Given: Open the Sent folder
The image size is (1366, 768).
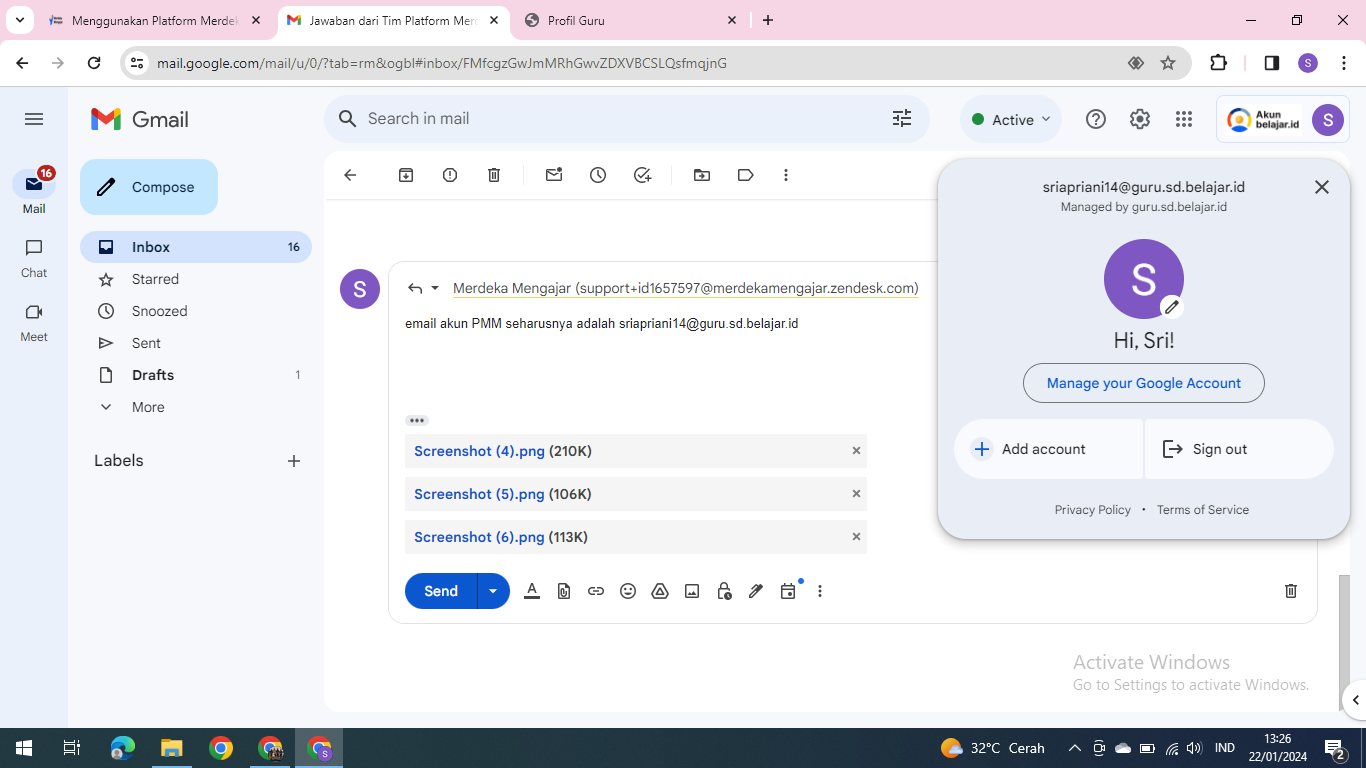Looking at the screenshot, I should point(146,343).
